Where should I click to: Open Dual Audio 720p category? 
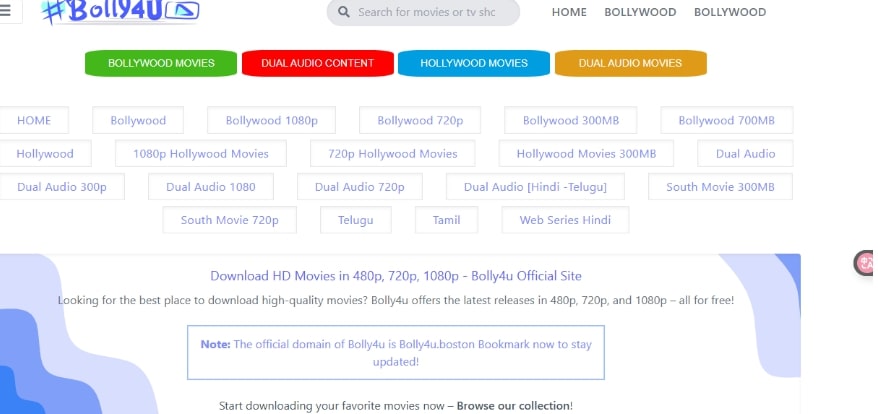point(359,187)
